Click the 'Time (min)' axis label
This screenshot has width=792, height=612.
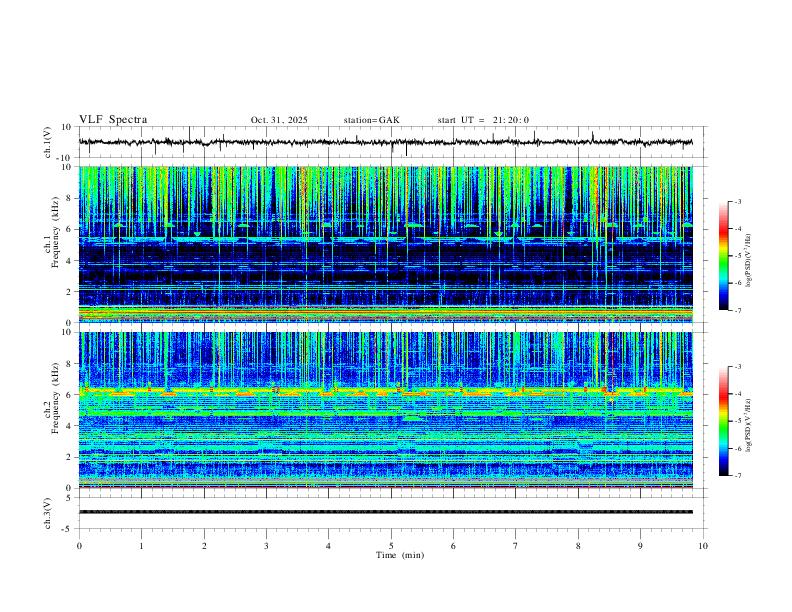[400, 555]
